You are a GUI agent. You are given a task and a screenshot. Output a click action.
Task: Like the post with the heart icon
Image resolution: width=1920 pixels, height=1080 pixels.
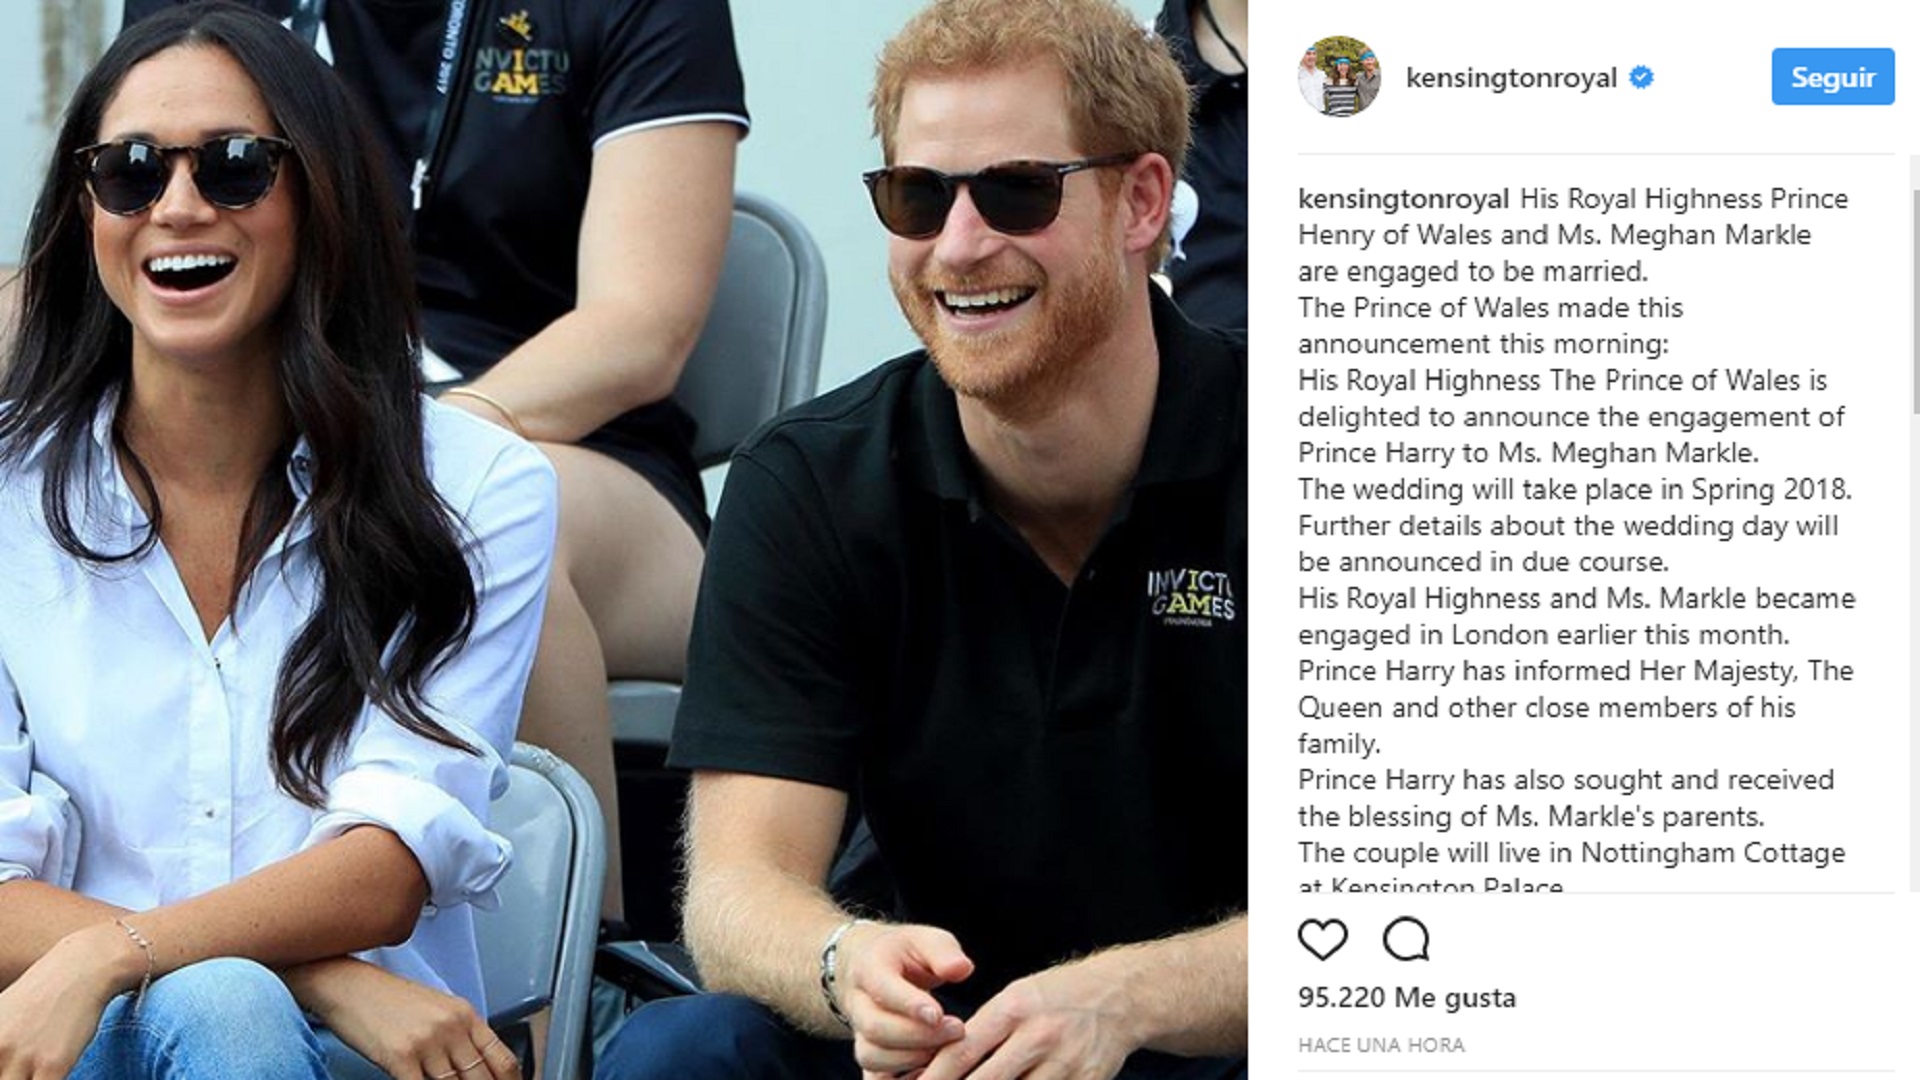[1322, 939]
